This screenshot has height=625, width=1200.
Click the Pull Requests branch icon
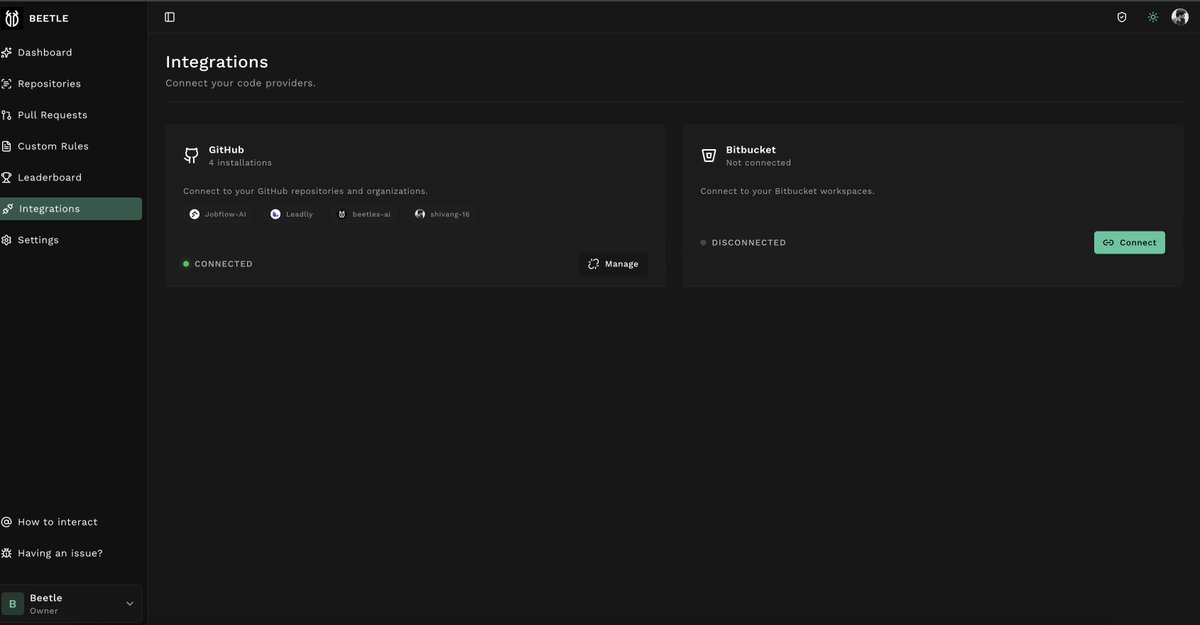tap(7, 115)
